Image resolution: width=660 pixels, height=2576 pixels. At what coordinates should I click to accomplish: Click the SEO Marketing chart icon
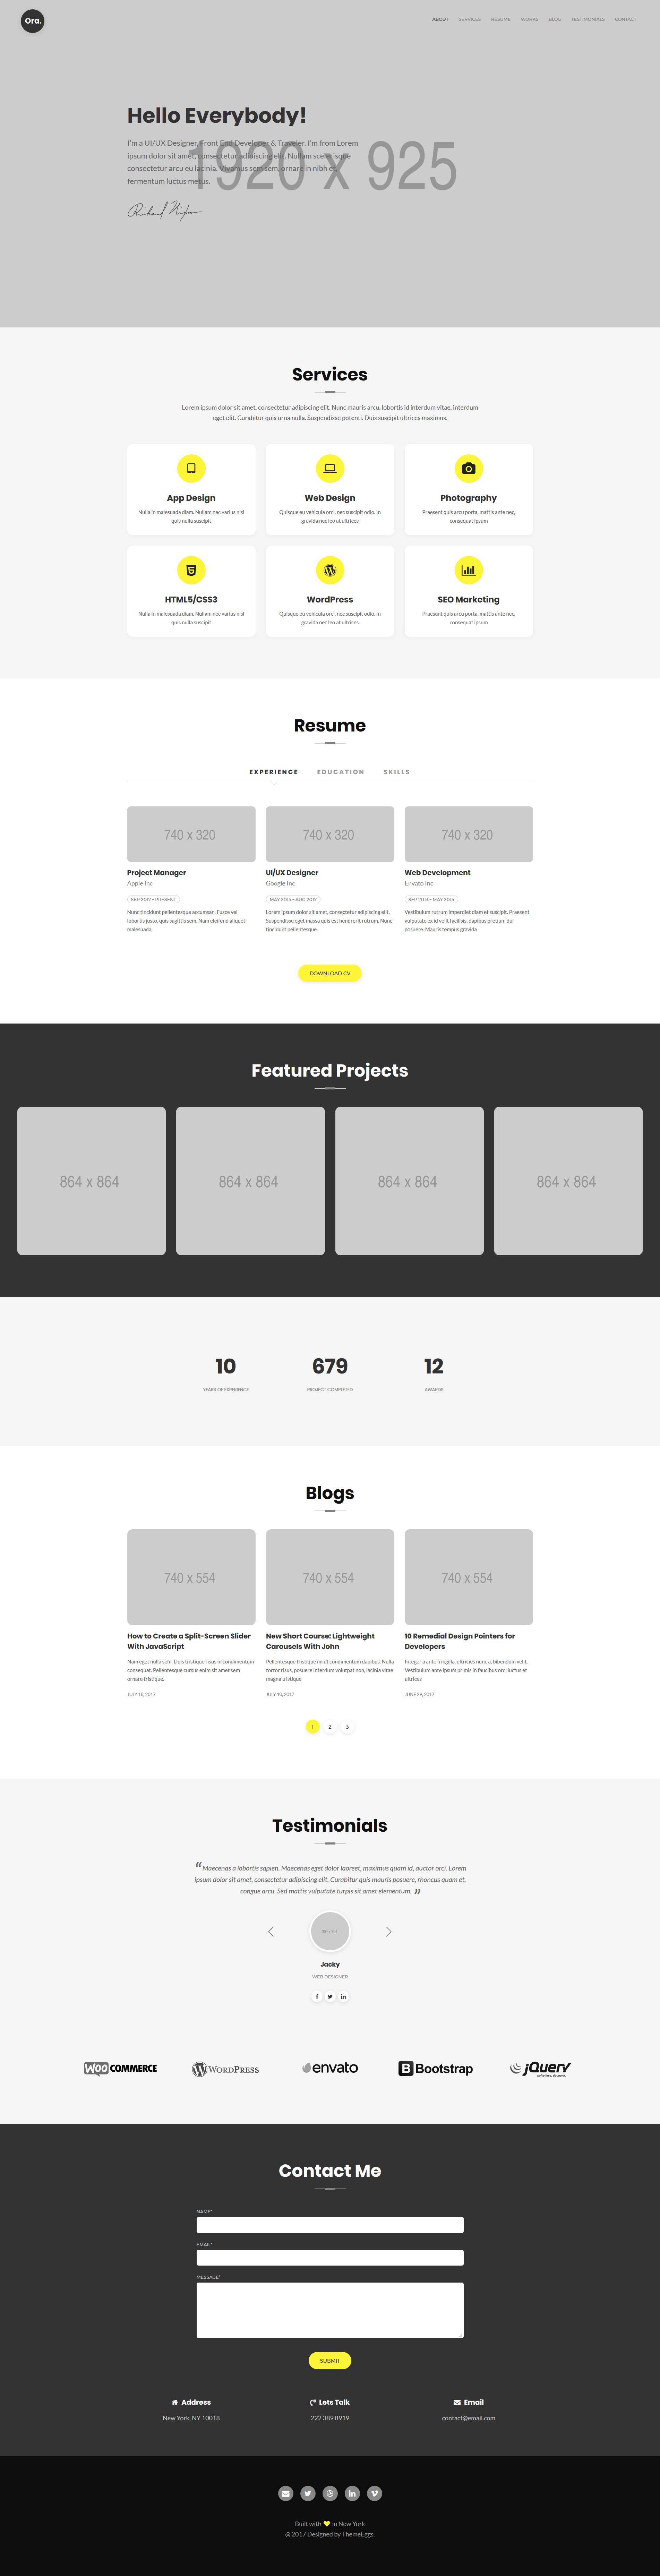pyautogui.click(x=468, y=570)
